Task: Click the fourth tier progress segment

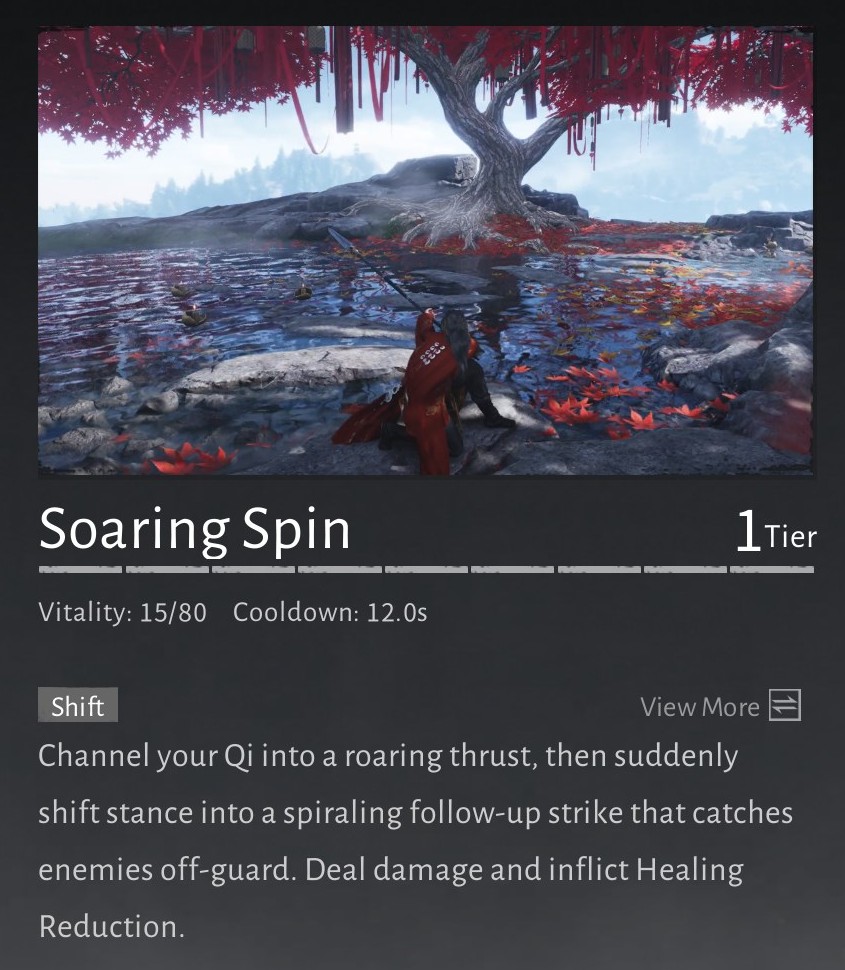Action: pyautogui.click(x=339, y=569)
